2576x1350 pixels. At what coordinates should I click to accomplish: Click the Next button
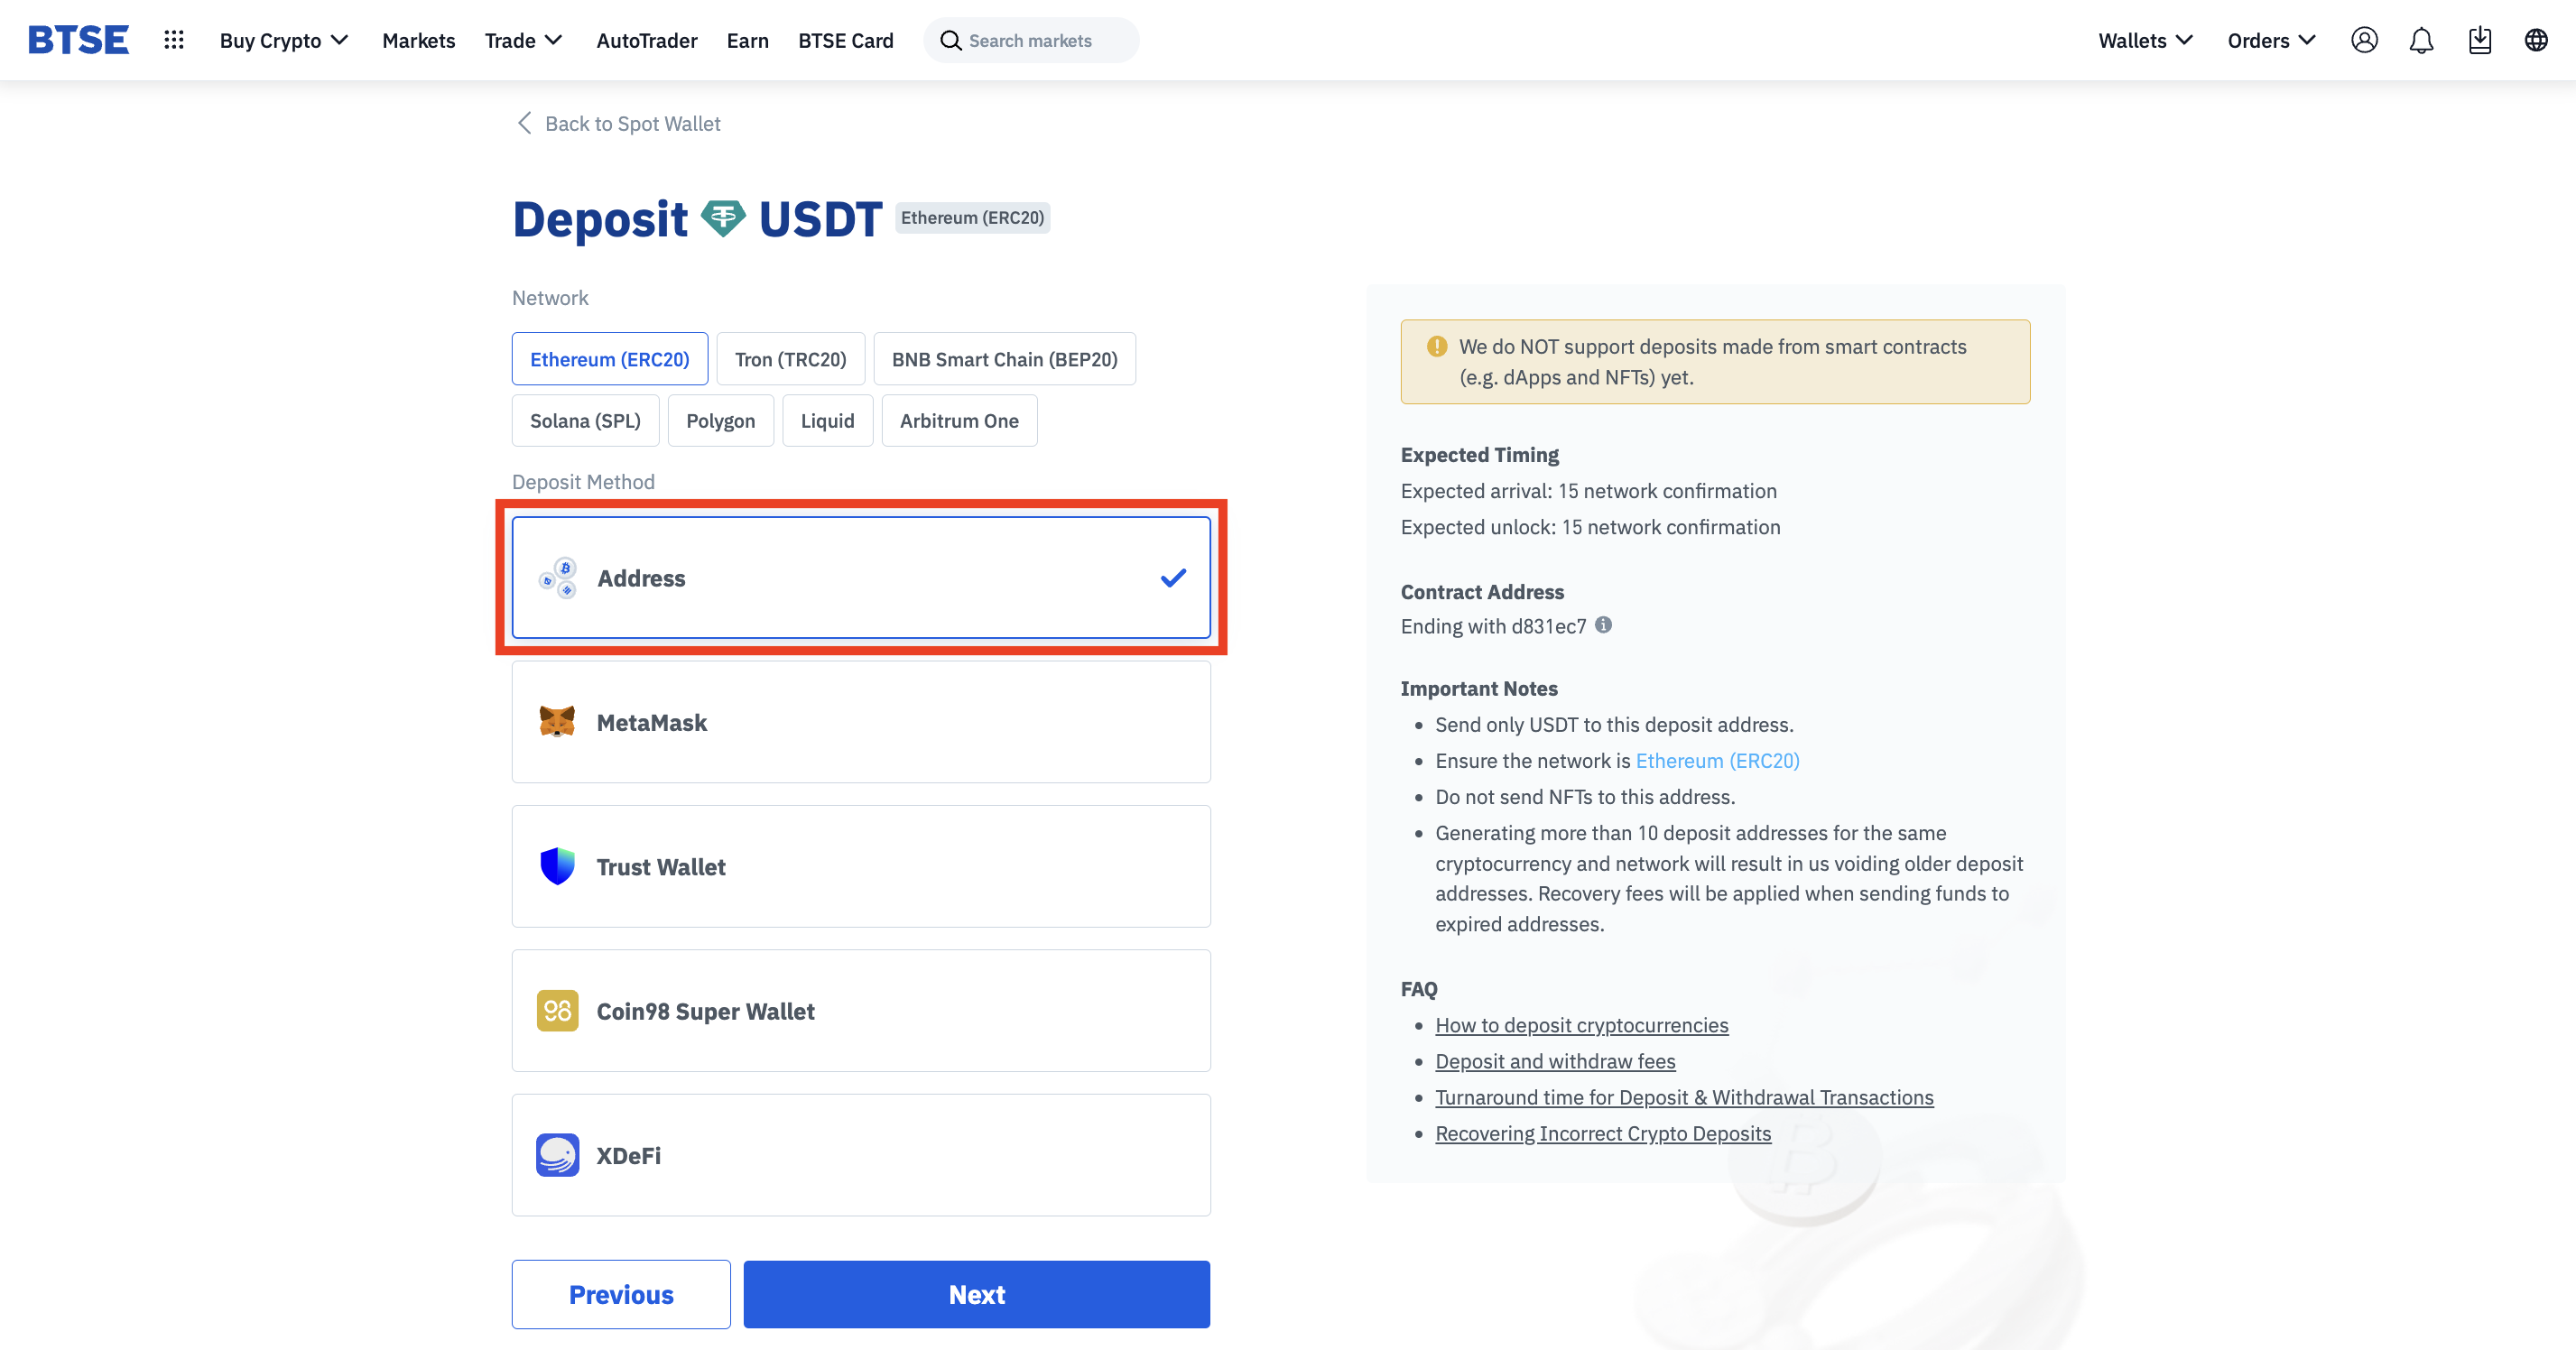tap(976, 1294)
